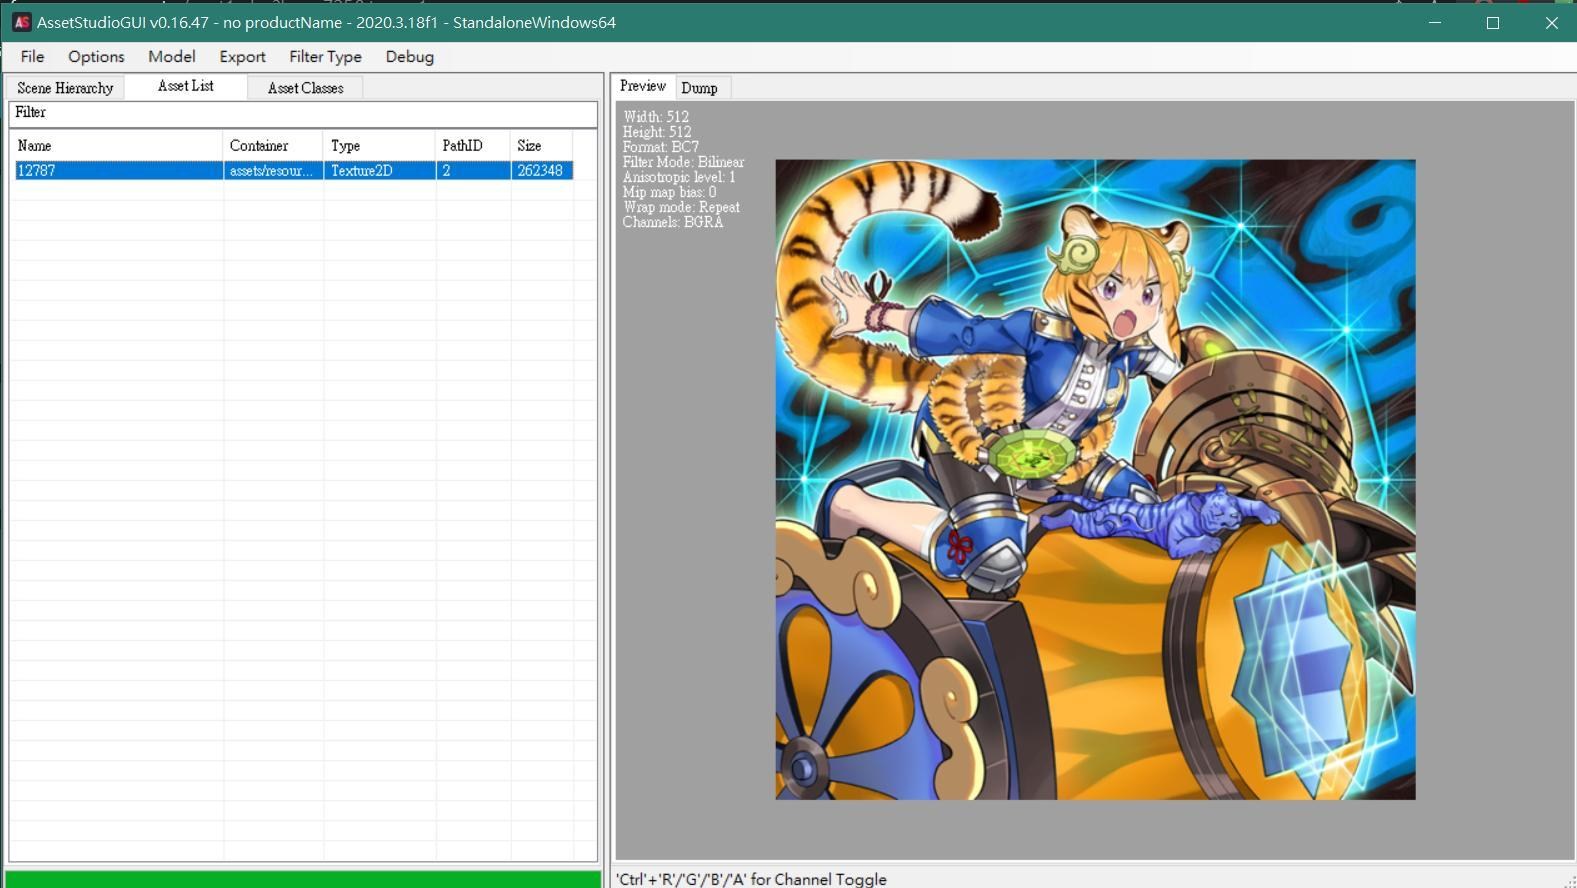Expand the Model menu
The height and width of the screenshot is (888, 1577).
click(171, 57)
